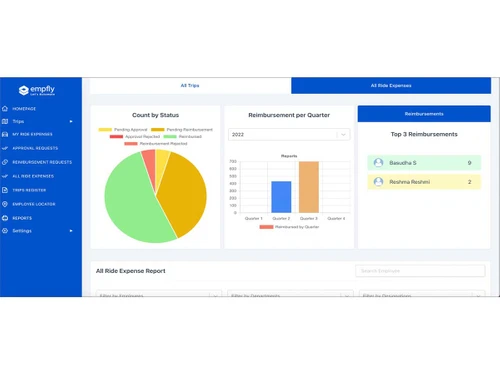Click the Trips sidebar label
The height and width of the screenshot is (375, 500).
click(18, 121)
